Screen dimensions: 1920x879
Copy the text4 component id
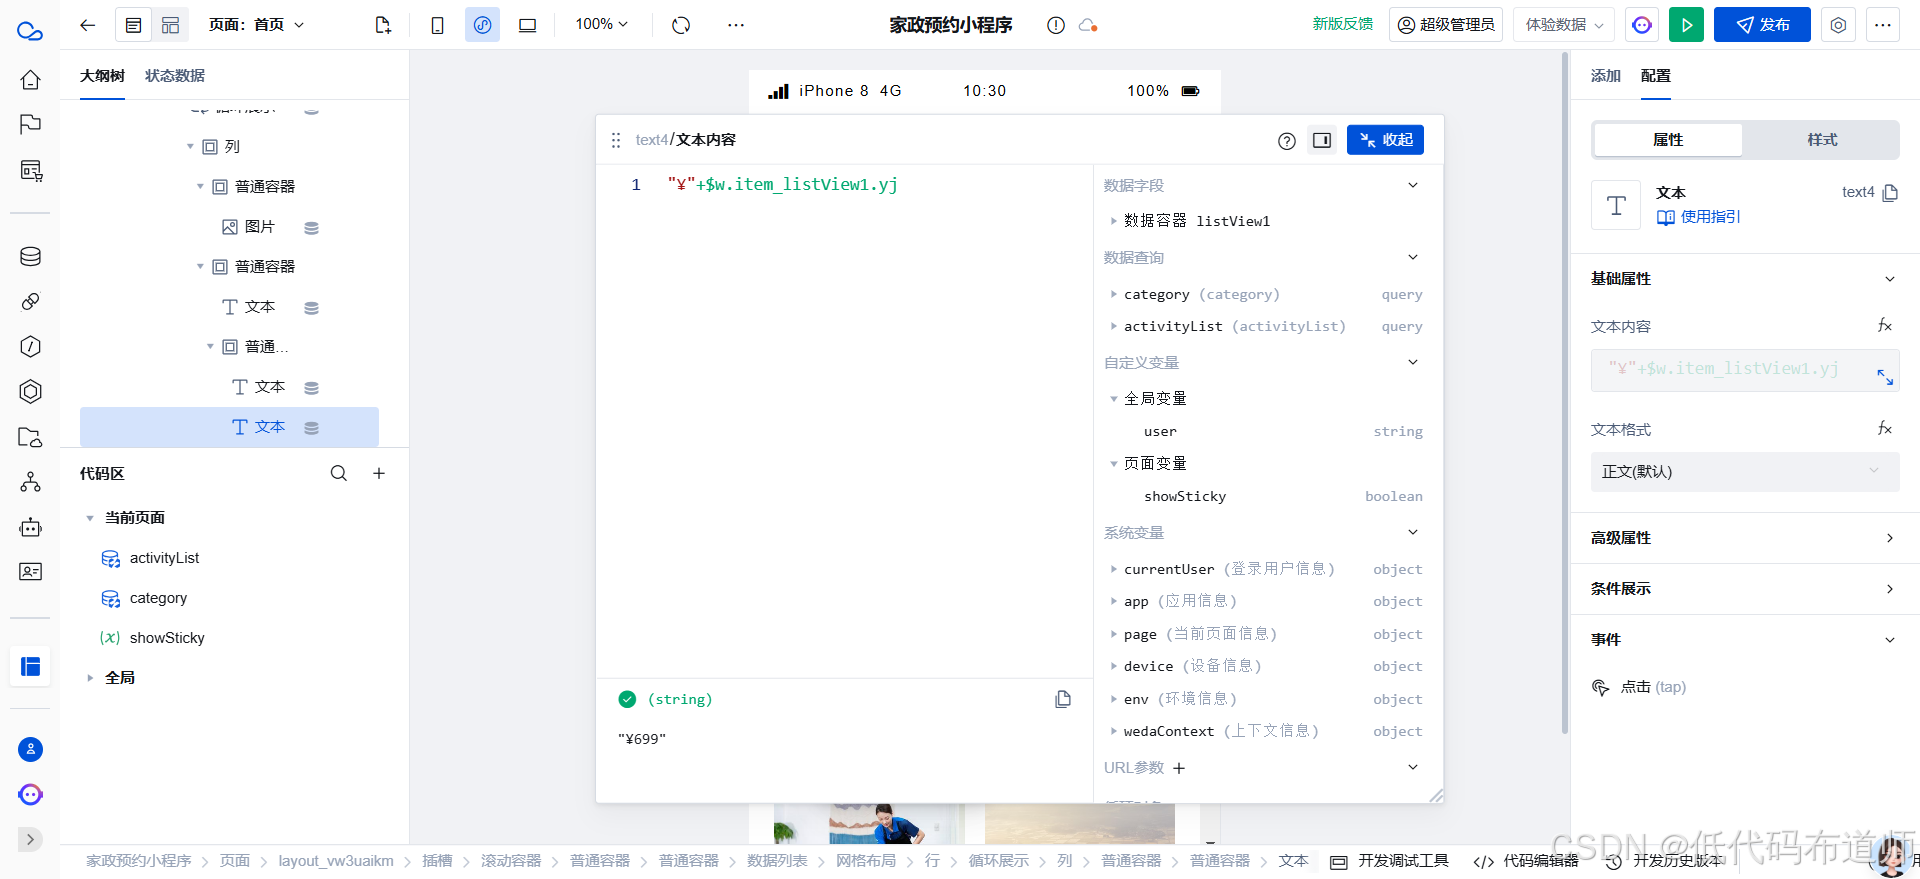click(x=1890, y=193)
